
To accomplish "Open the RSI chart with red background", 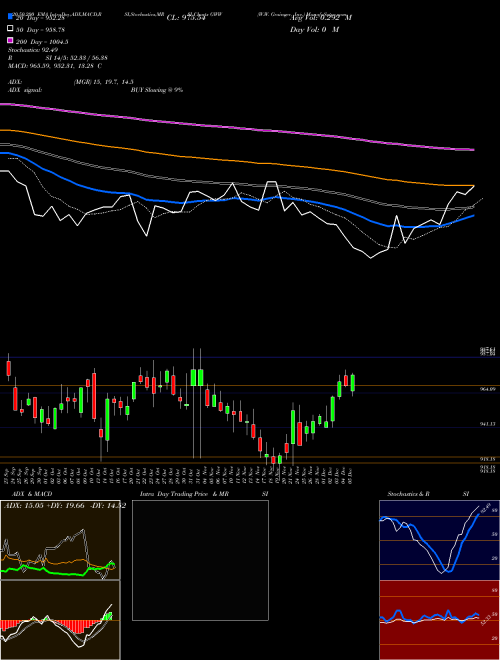I will pyautogui.click(x=439, y=620).
